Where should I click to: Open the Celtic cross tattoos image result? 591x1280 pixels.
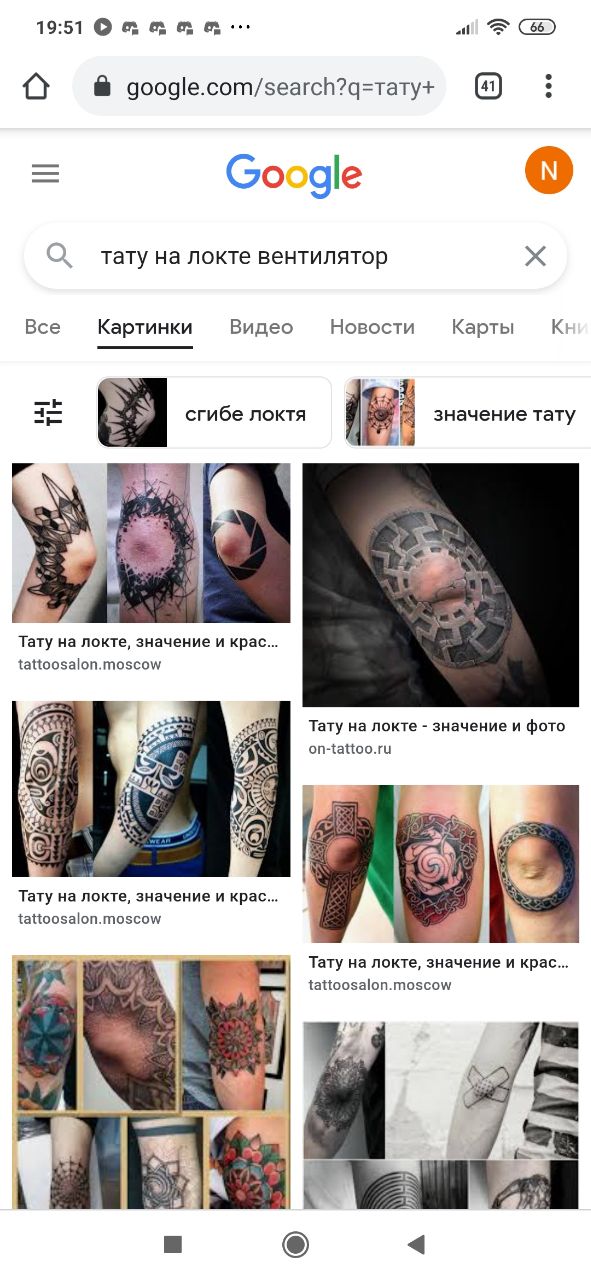[x=441, y=889]
